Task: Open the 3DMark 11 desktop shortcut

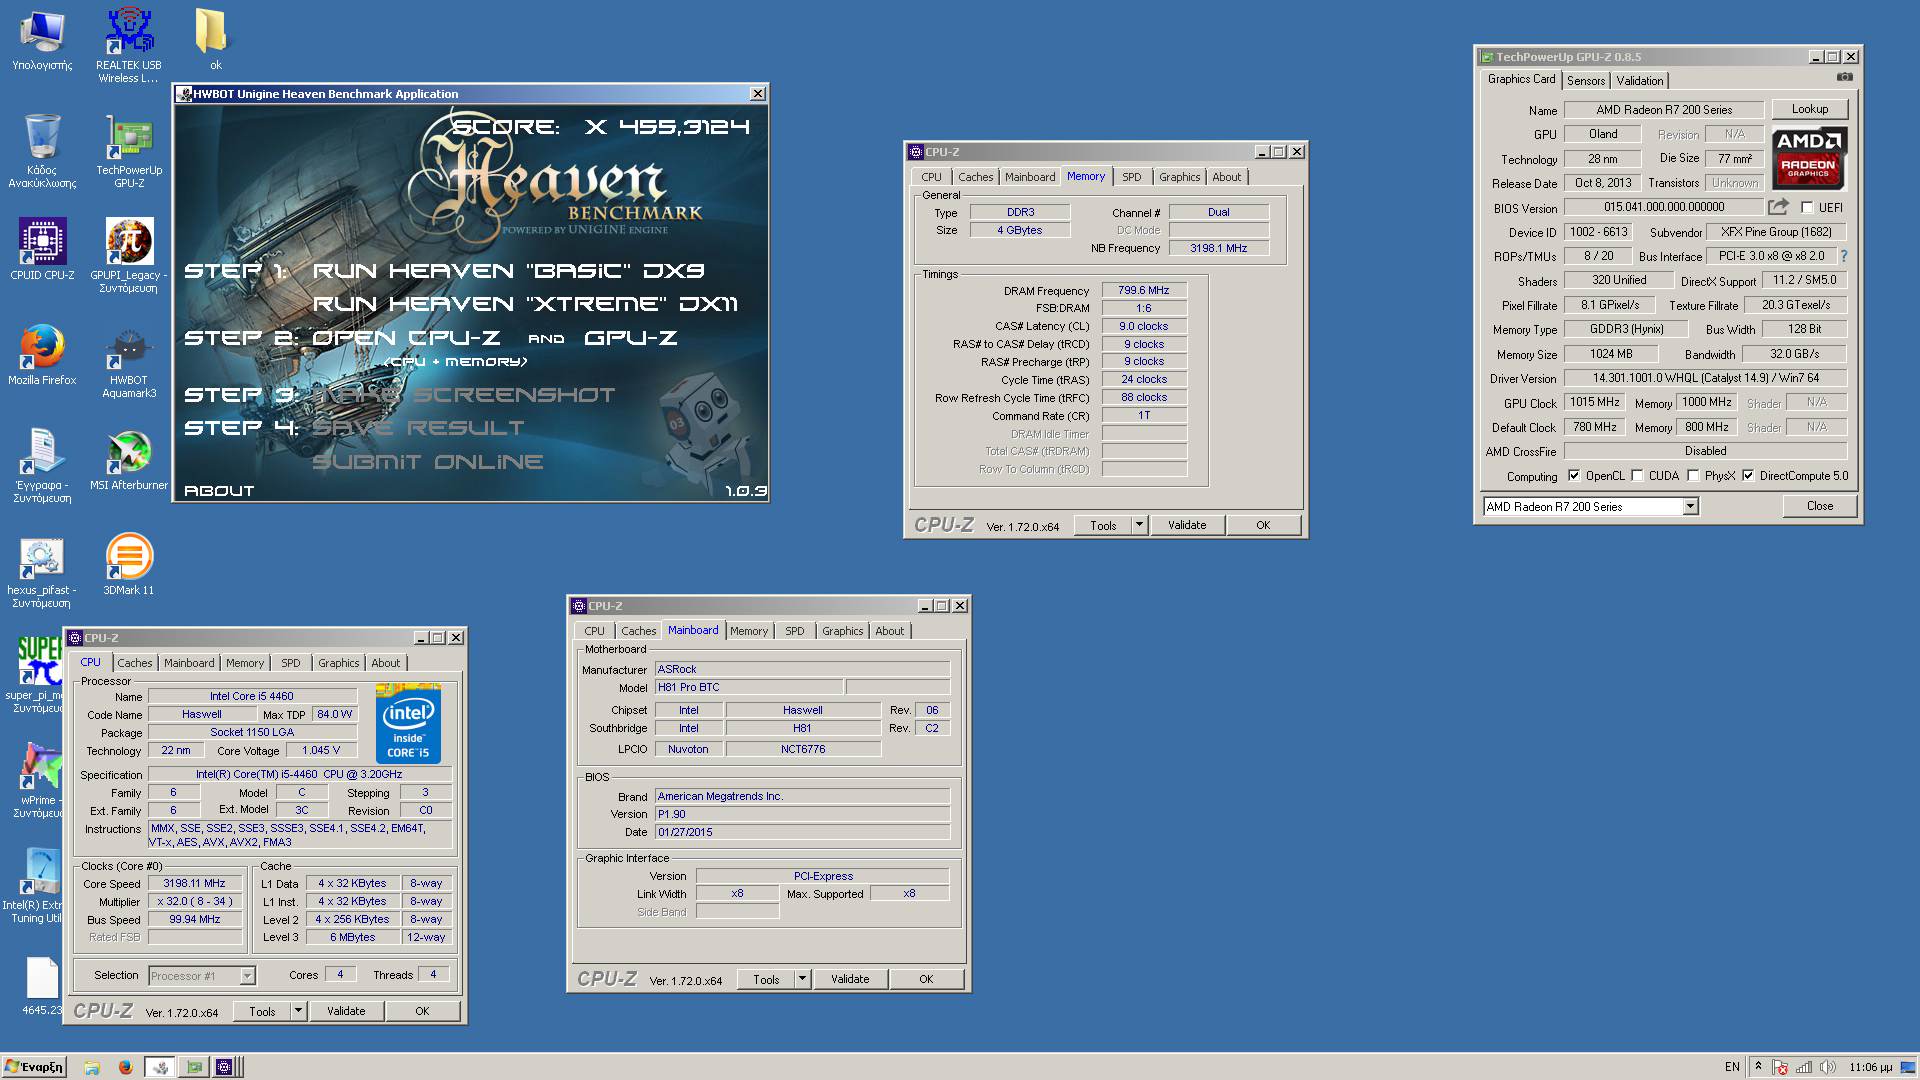Action: coord(129,565)
